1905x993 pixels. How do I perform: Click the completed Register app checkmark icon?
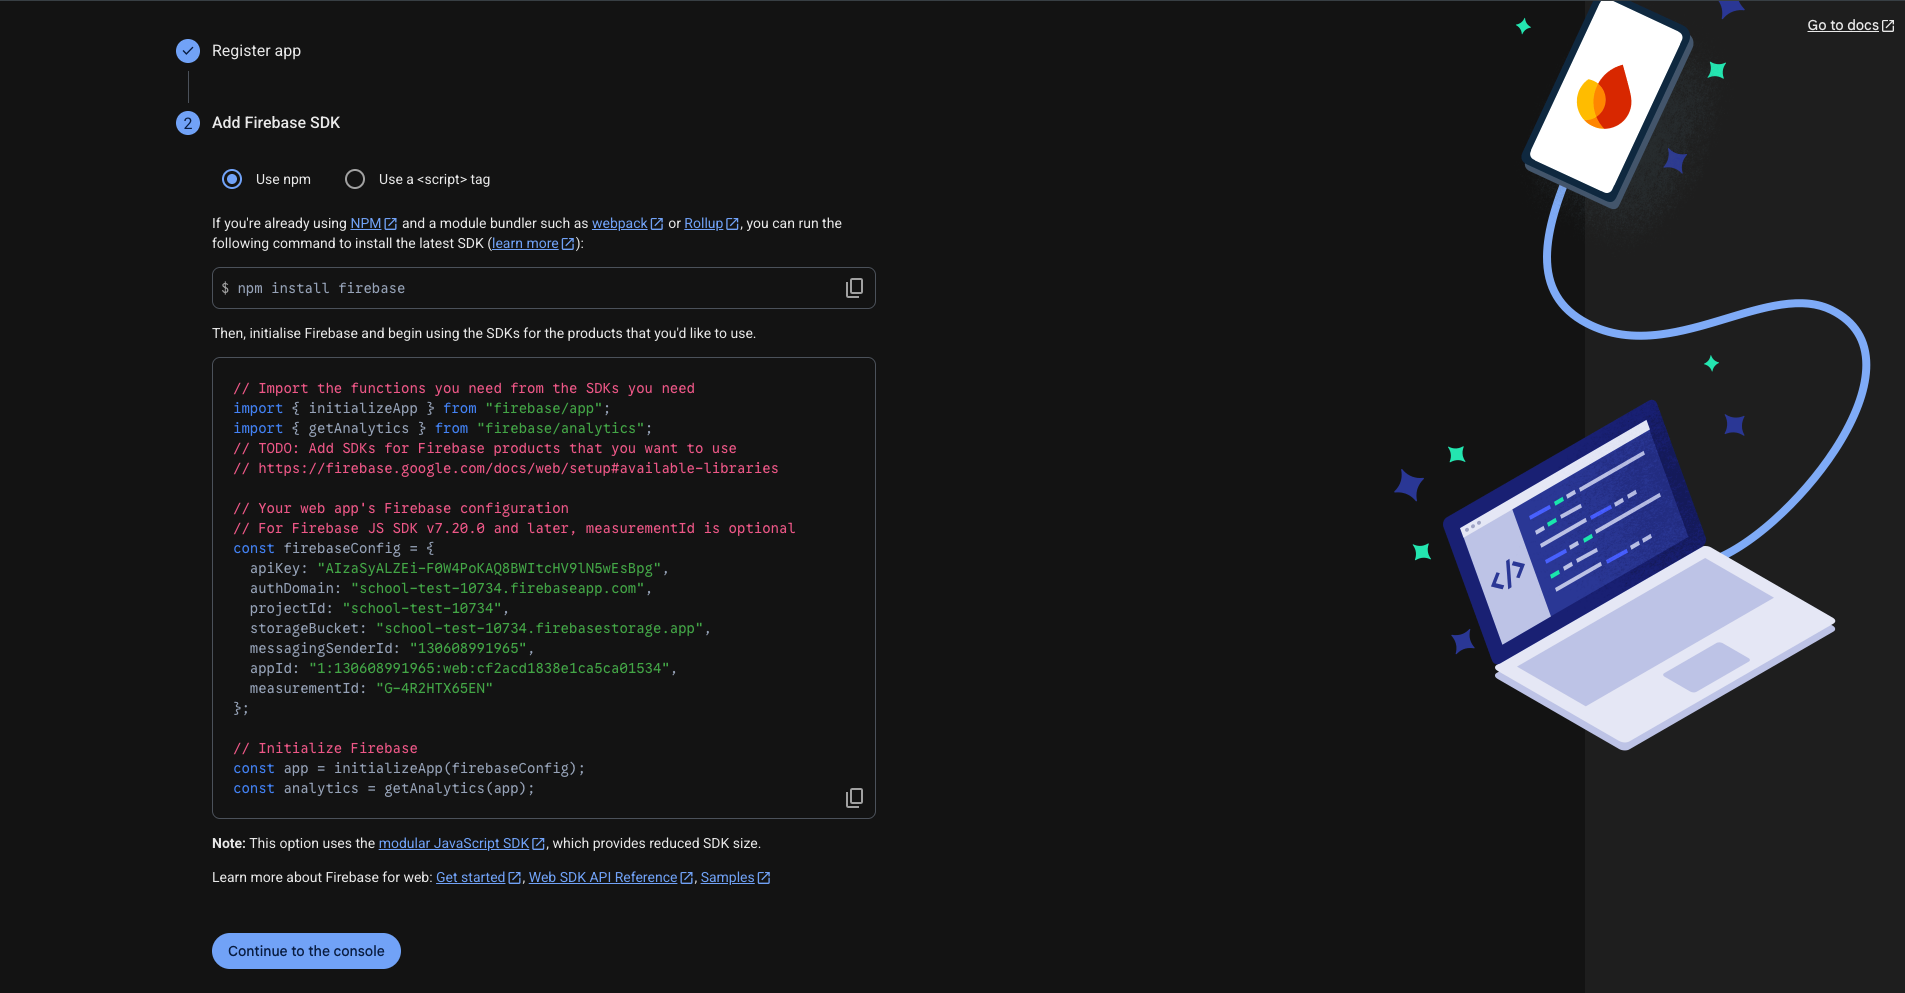tap(188, 50)
